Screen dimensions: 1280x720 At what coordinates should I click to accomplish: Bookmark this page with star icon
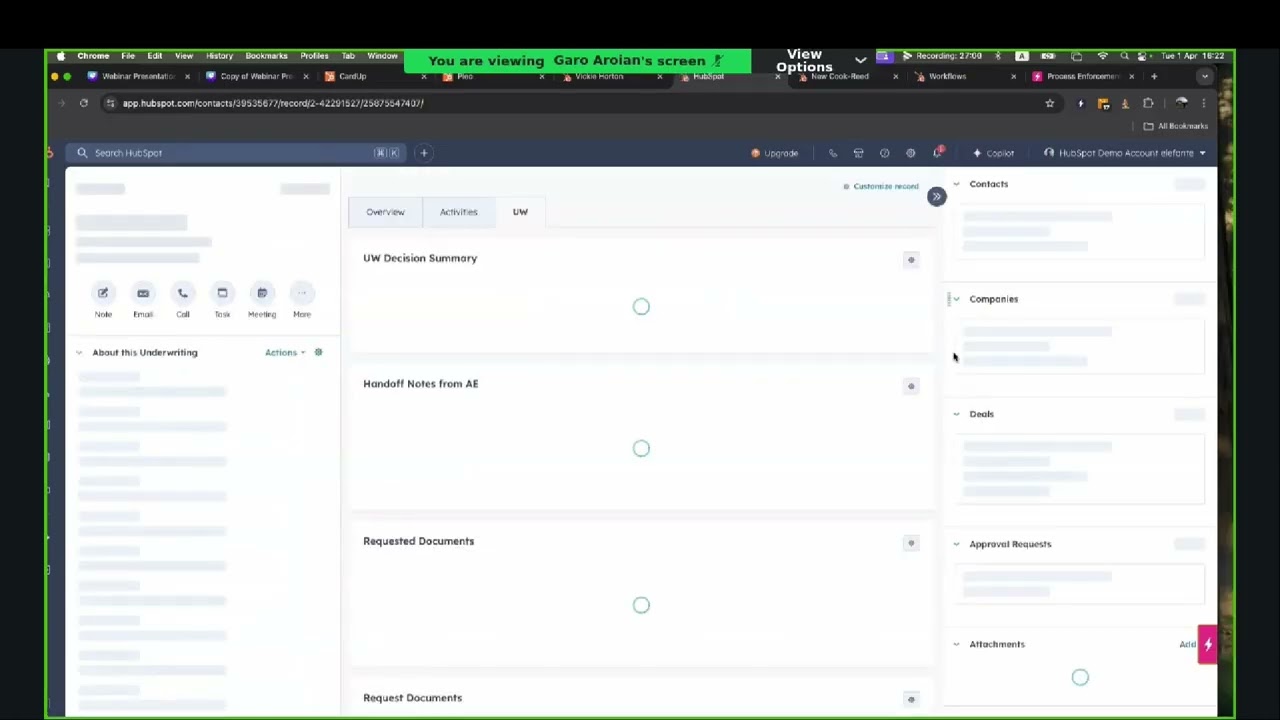(1049, 103)
